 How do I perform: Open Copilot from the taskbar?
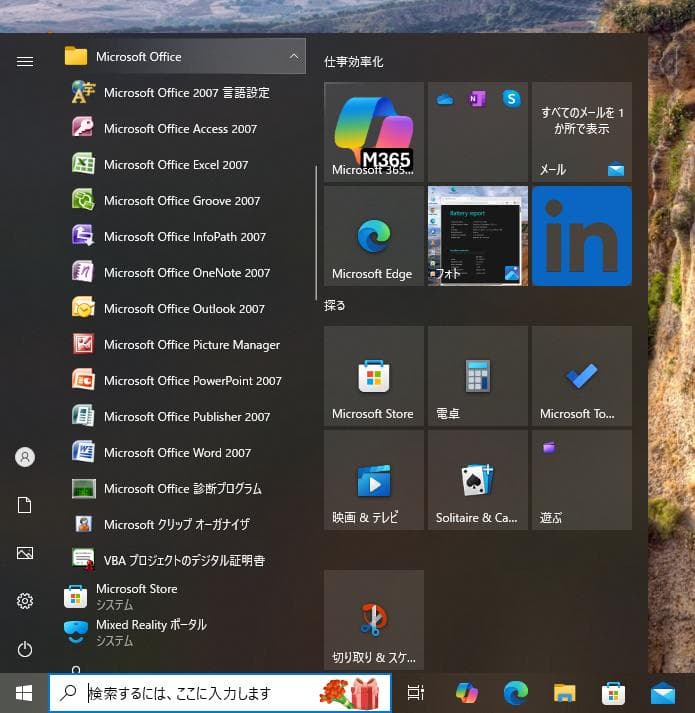[x=467, y=693]
